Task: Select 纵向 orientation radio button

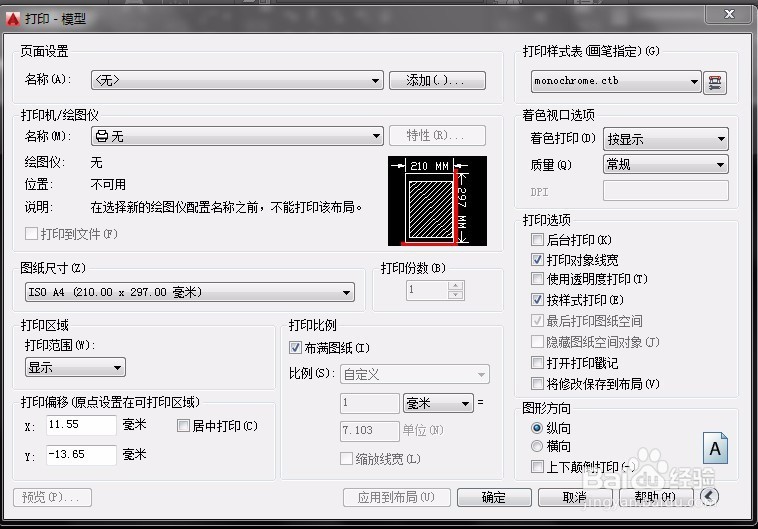Action: coord(537,428)
